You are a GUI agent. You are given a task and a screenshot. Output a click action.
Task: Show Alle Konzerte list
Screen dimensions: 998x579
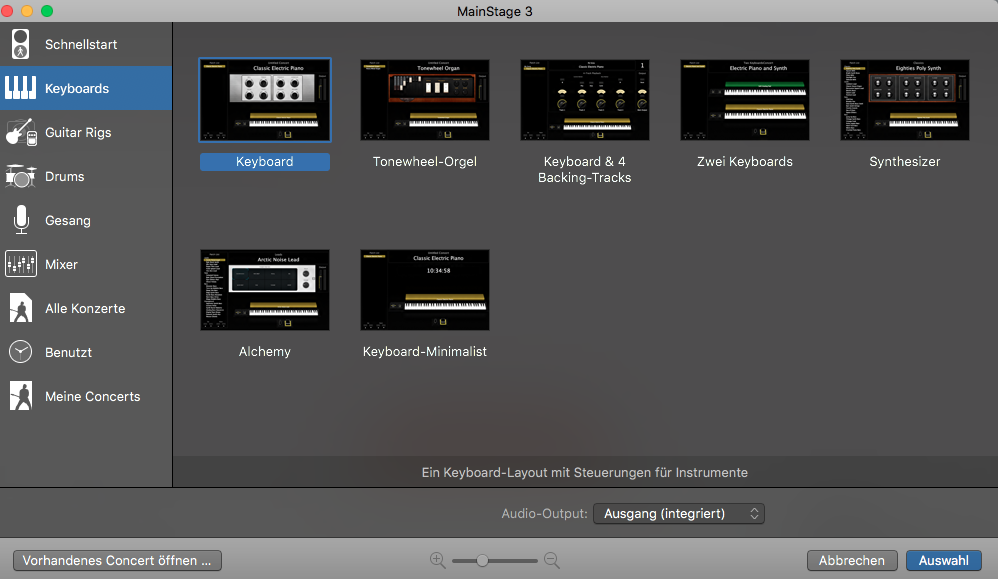(86, 308)
